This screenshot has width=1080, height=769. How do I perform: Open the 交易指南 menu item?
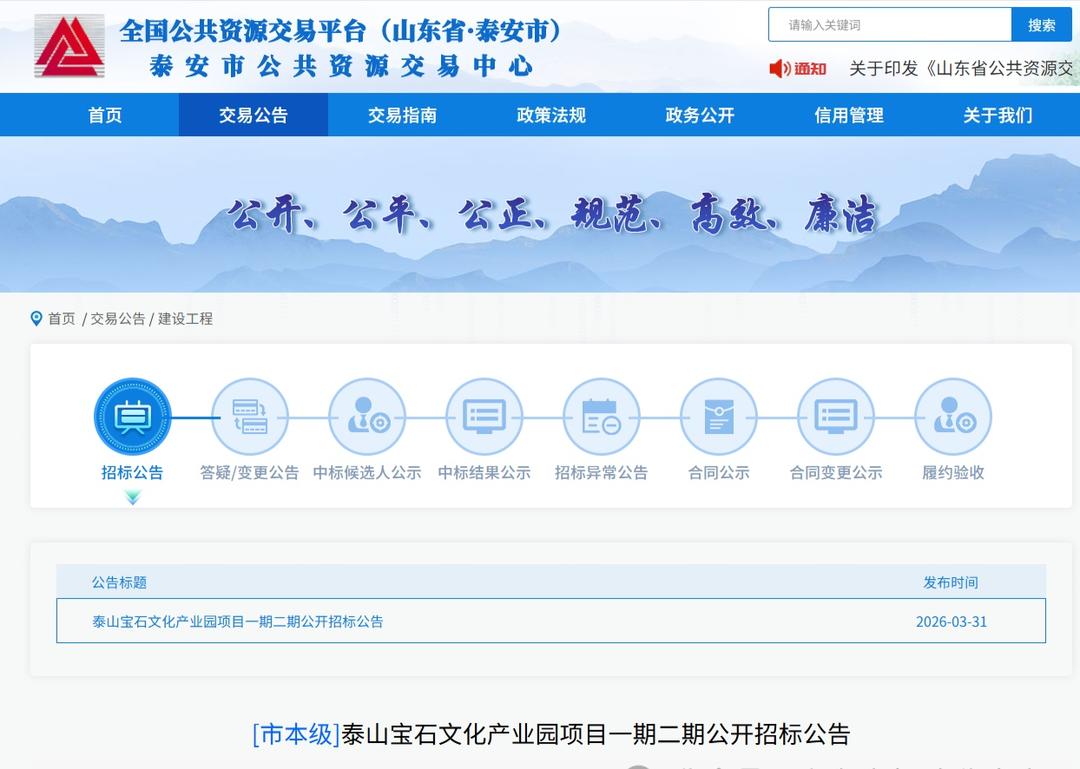point(402,115)
